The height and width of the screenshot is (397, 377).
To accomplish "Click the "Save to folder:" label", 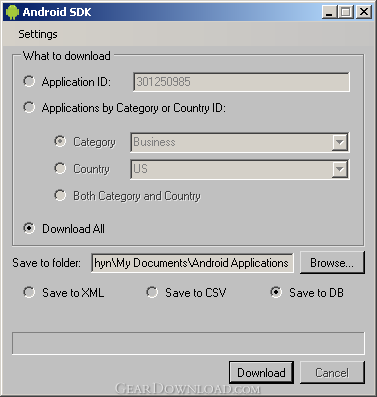I will (x=46, y=263).
